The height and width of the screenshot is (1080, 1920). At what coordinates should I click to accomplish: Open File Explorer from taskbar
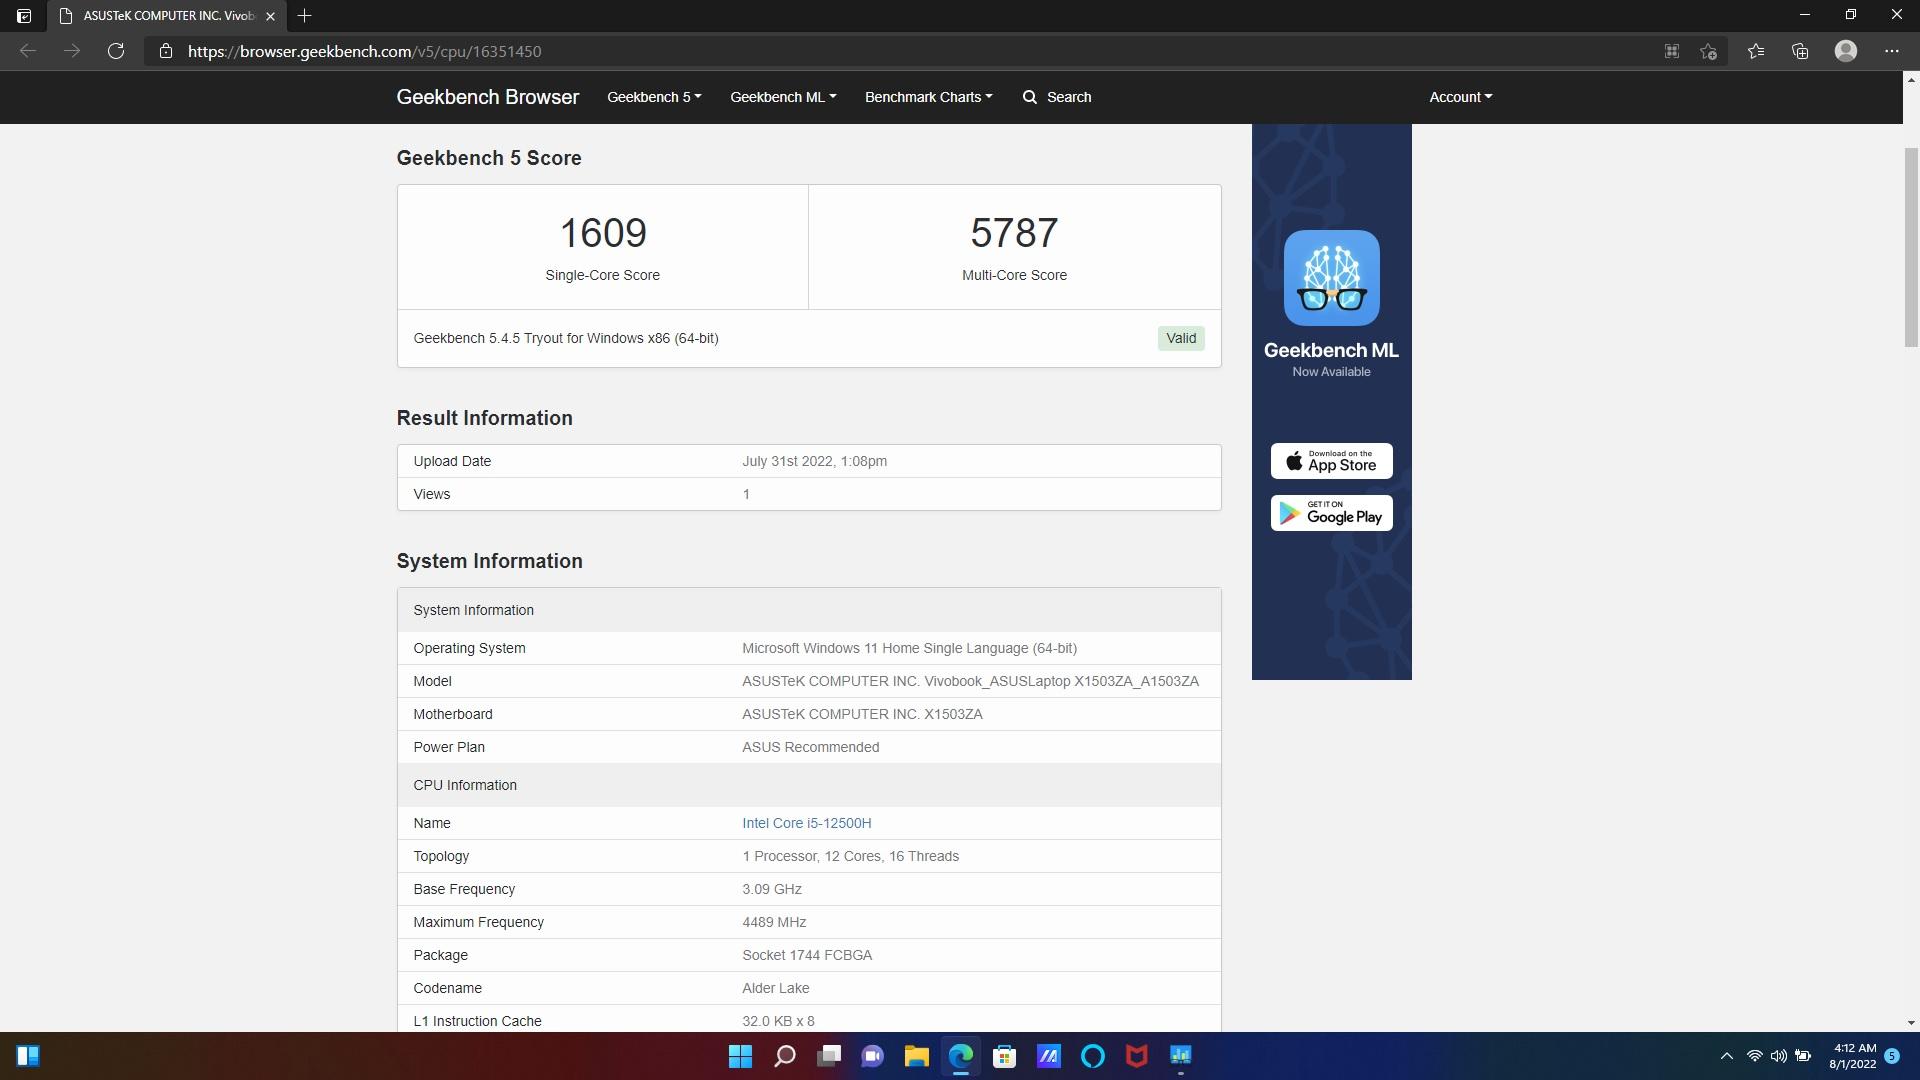click(916, 1056)
